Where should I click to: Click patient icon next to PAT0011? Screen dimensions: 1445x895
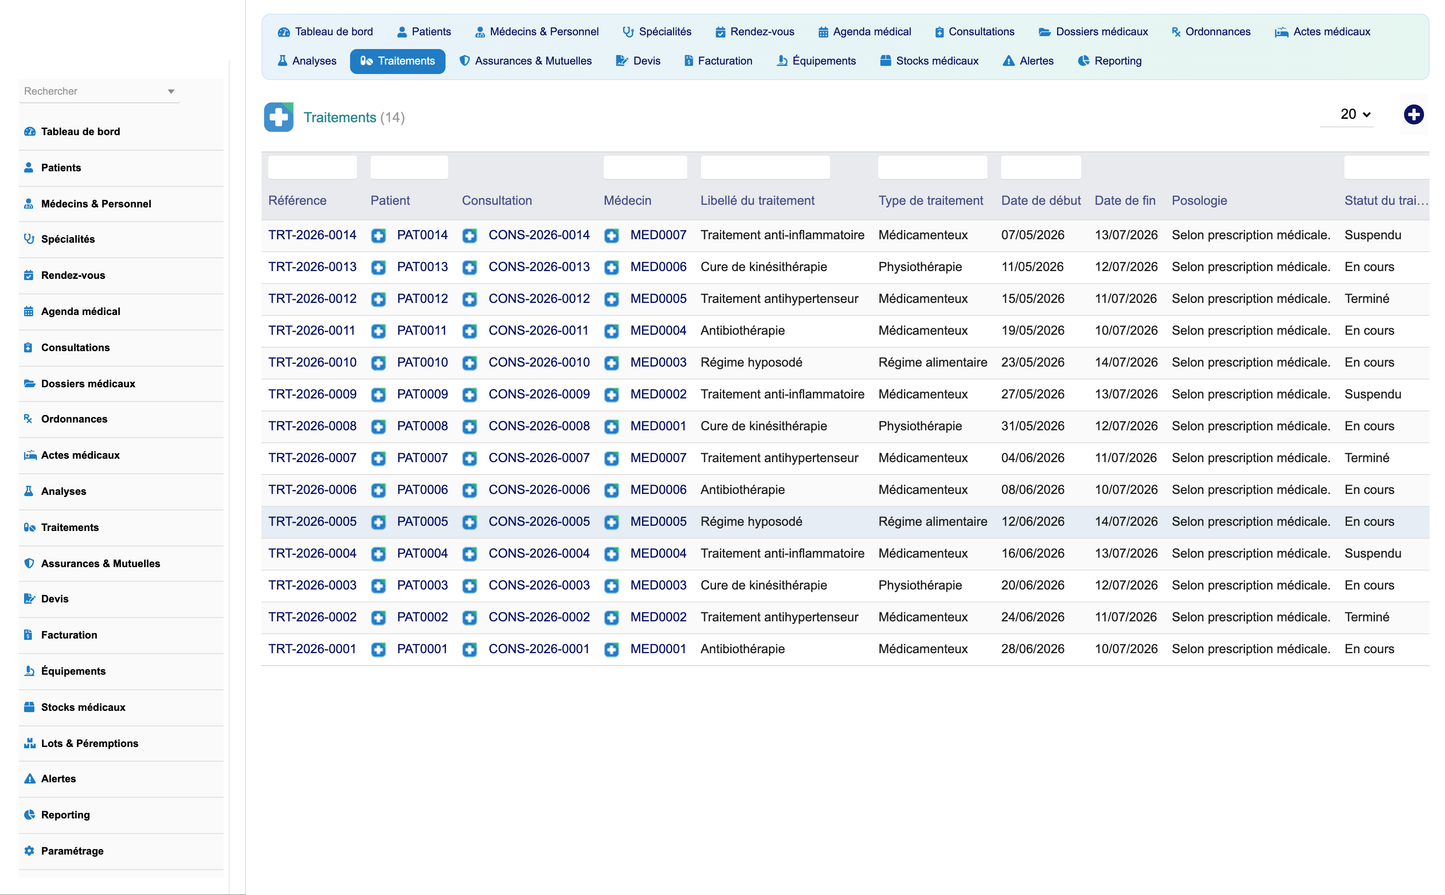click(378, 331)
